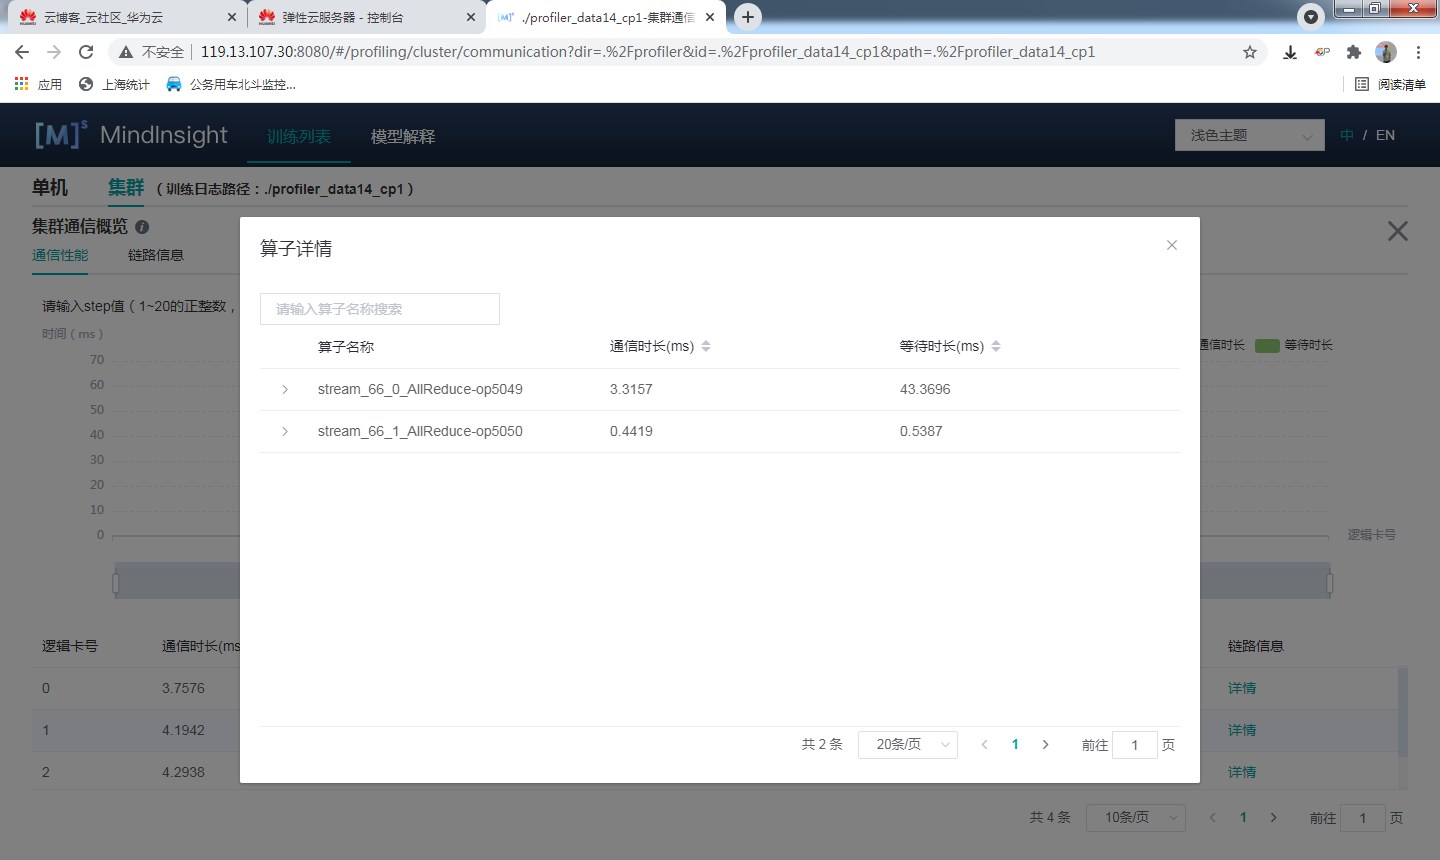Open the tab search dropdown button

pyautogui.click(x=1310, y=17)
